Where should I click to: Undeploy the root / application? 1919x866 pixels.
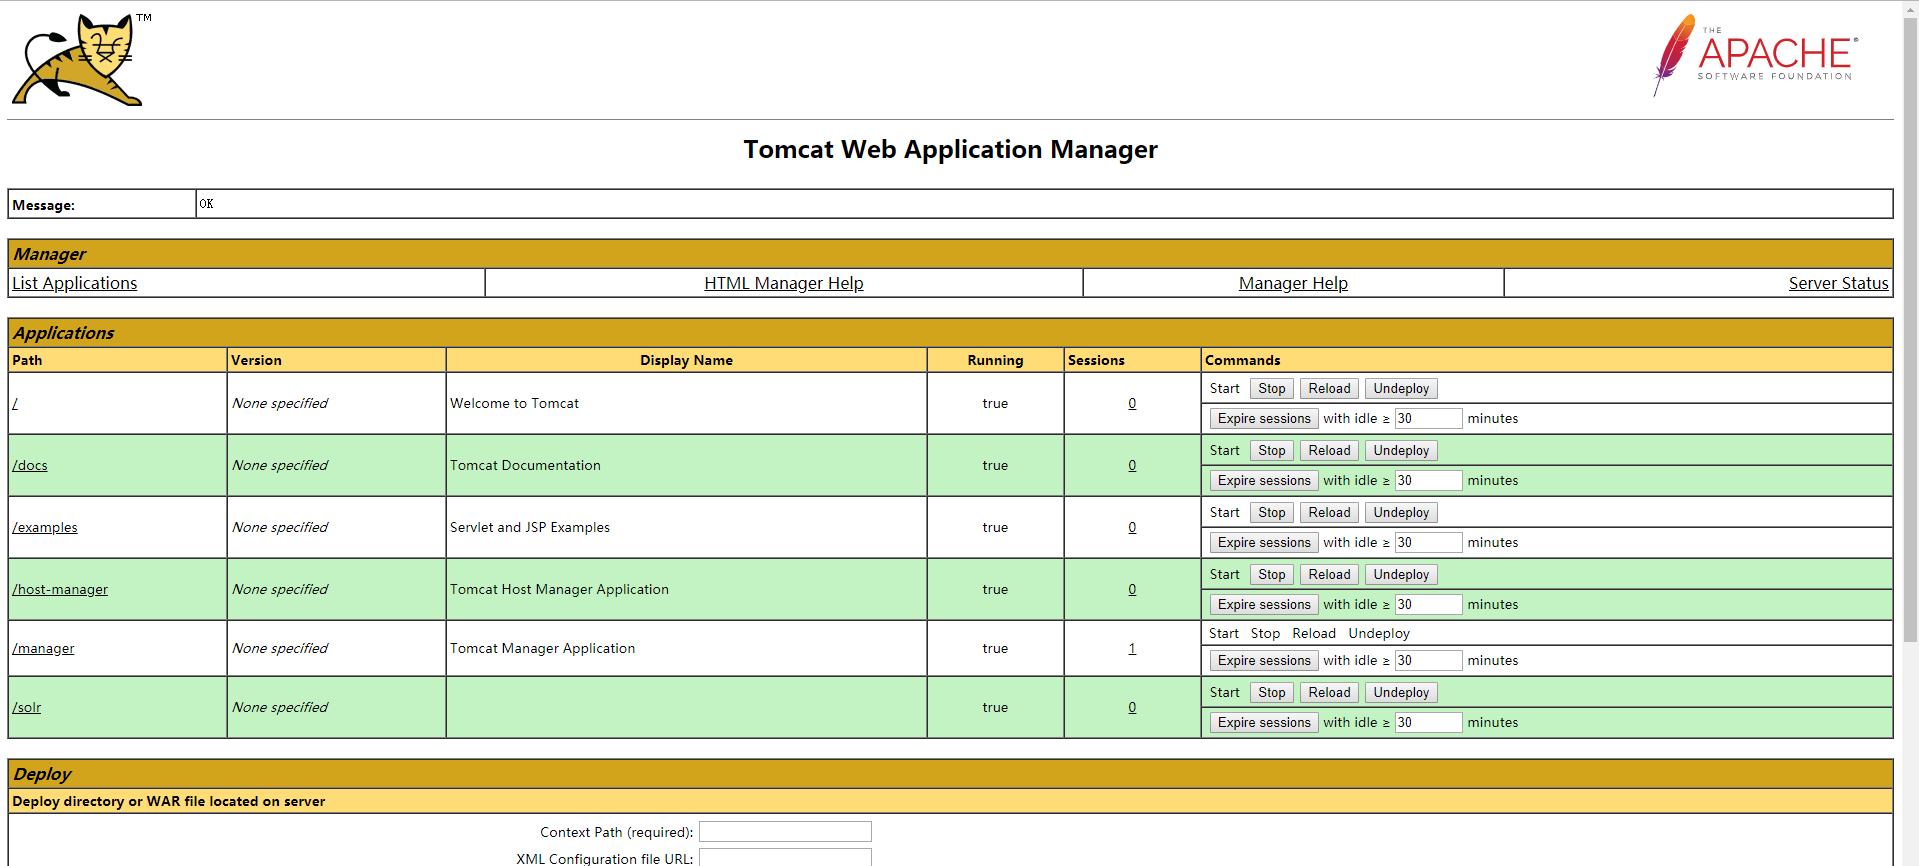[x=1401, y=389]
